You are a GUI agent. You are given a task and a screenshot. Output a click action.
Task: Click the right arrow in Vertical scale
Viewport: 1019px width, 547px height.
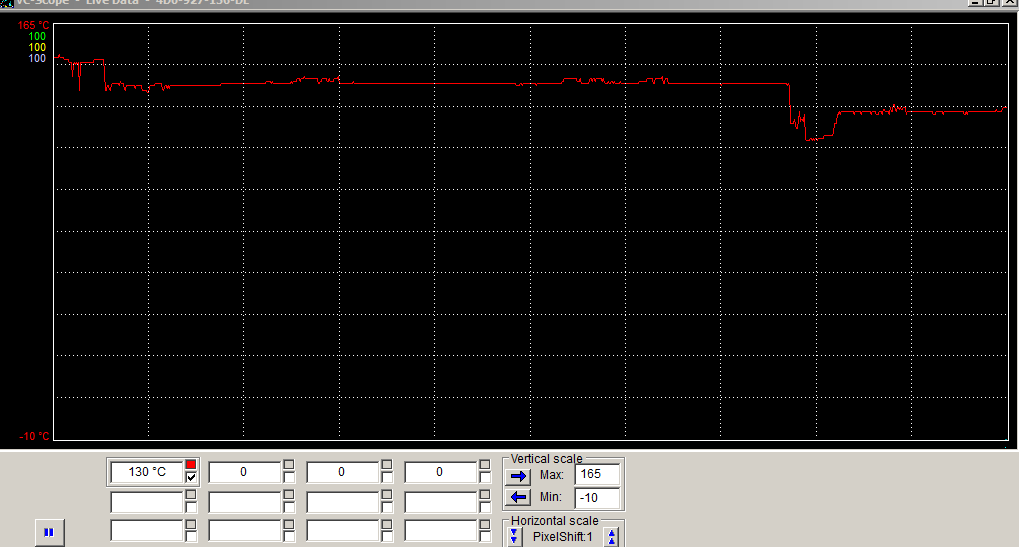click(x=518, y=476)
